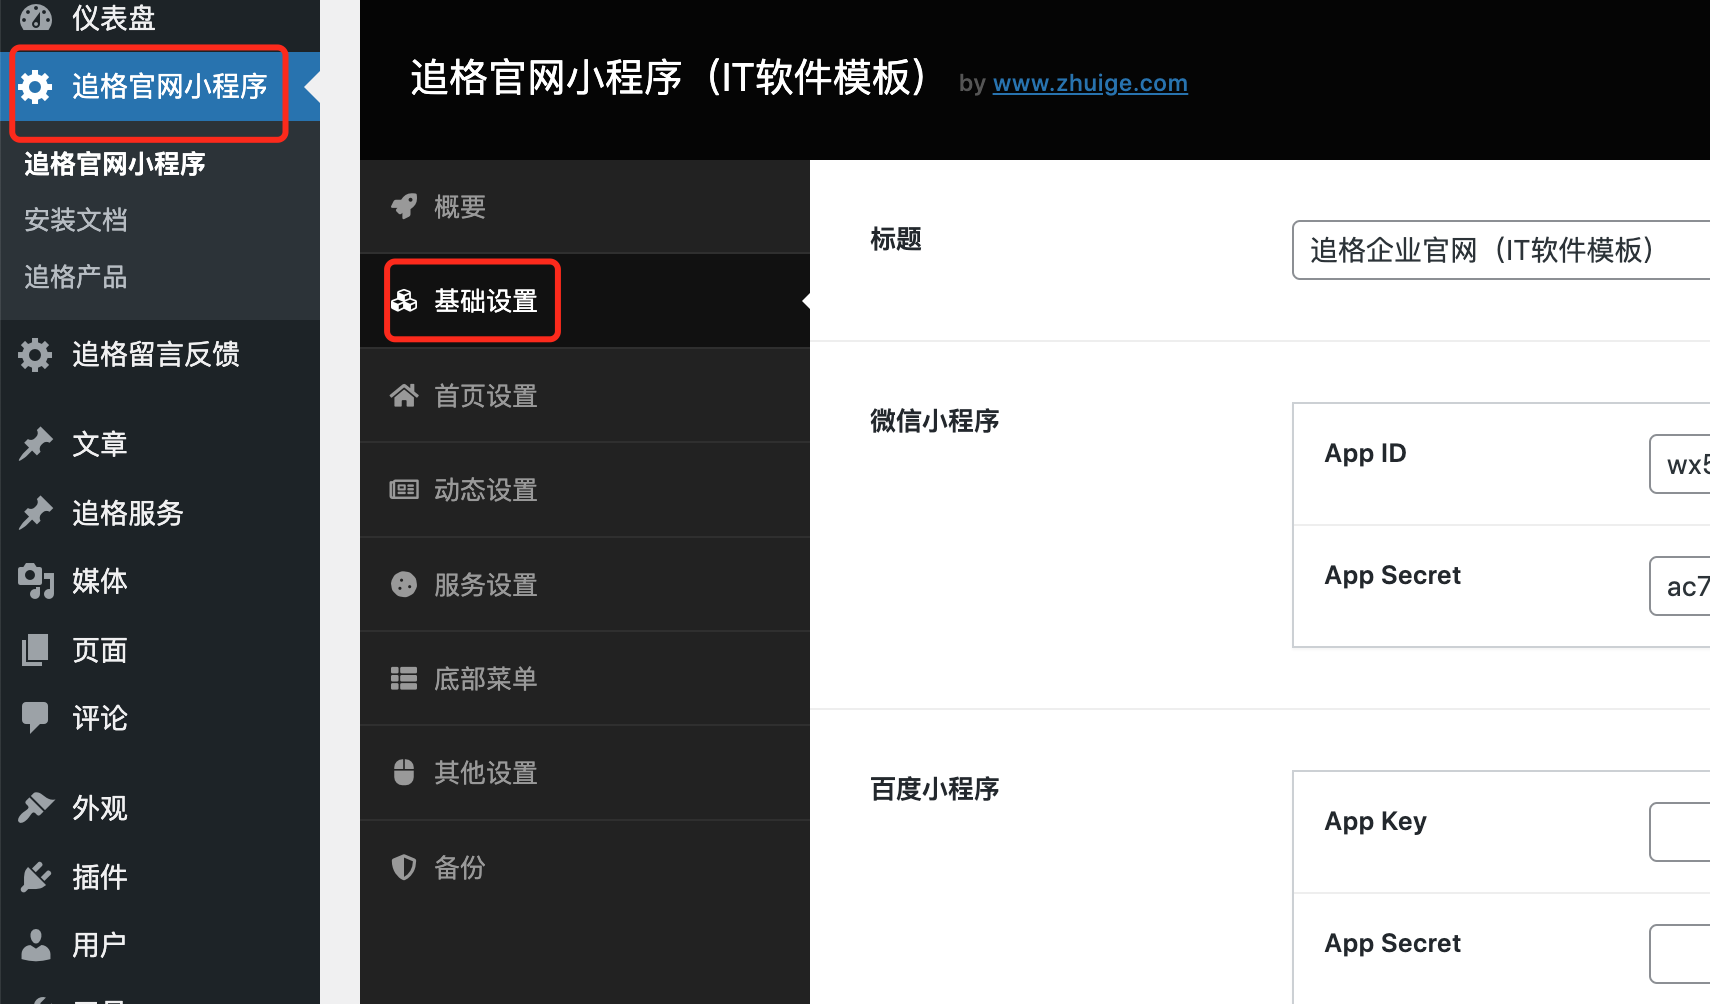The height and width of the screenshot is (1004, 1710).
Task: Click the 微信小程序 section label
Action: [935, 421]
